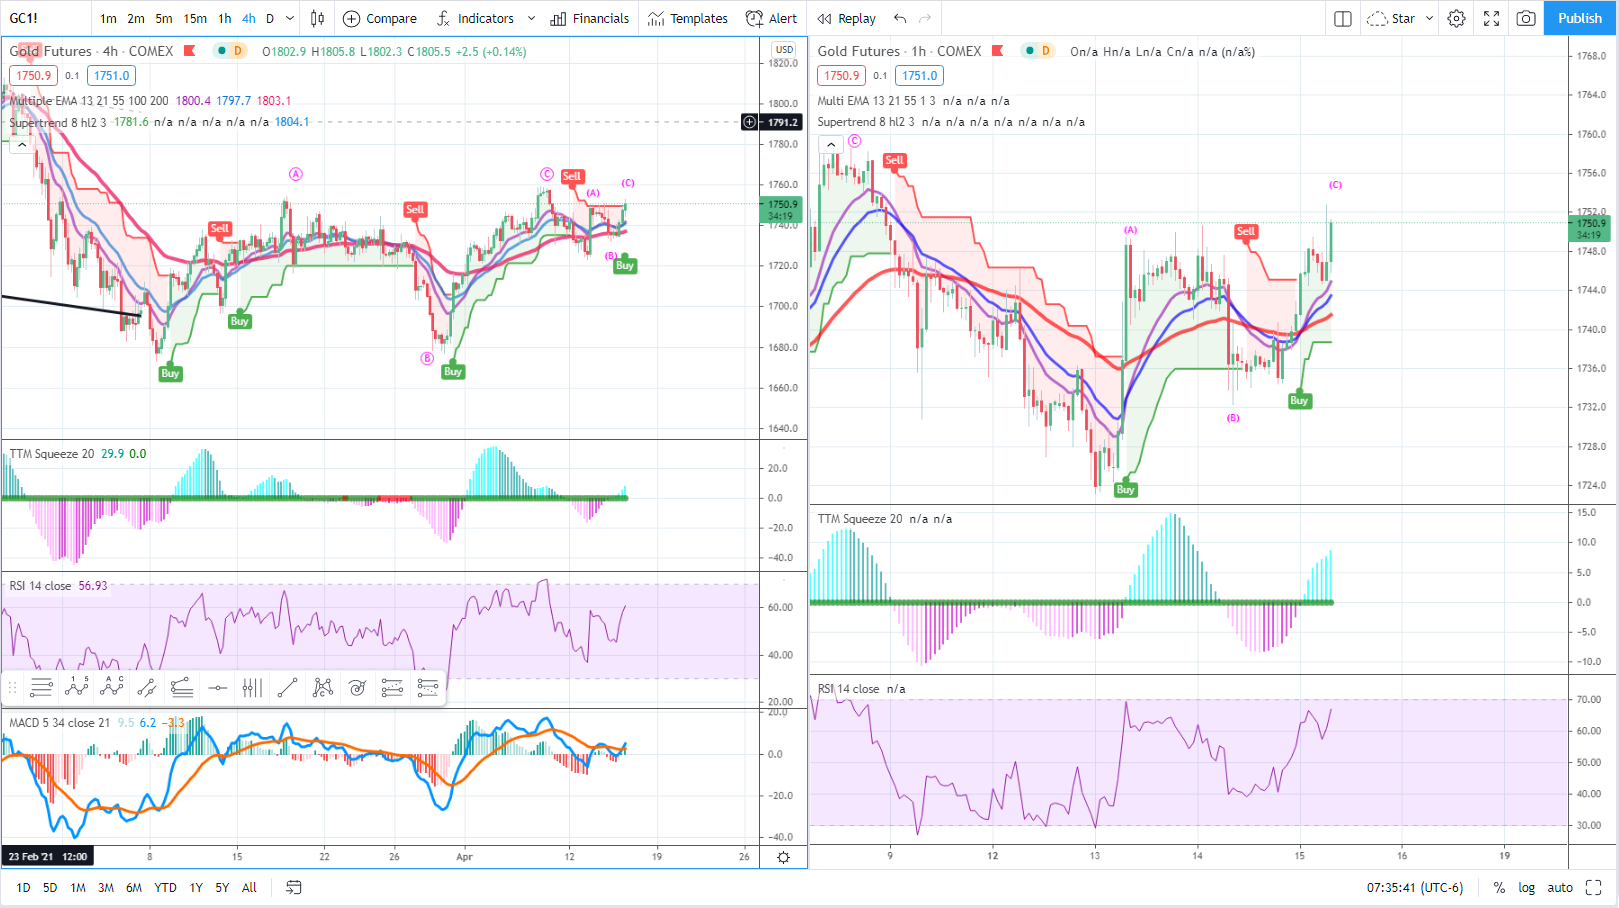Screen dimensions: 1619x908
Task: Expand the Indicators favorites dropdown arrow
Action: [x=531, y=18]
